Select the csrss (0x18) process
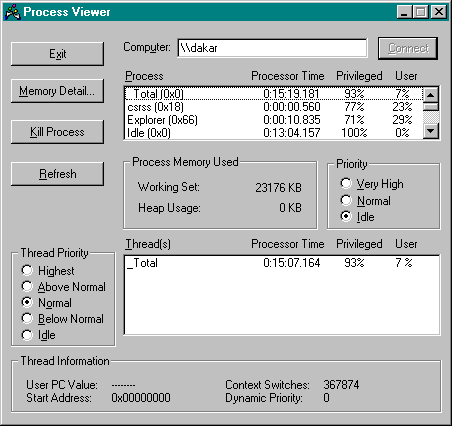452x426 pixels. (274, 107)
